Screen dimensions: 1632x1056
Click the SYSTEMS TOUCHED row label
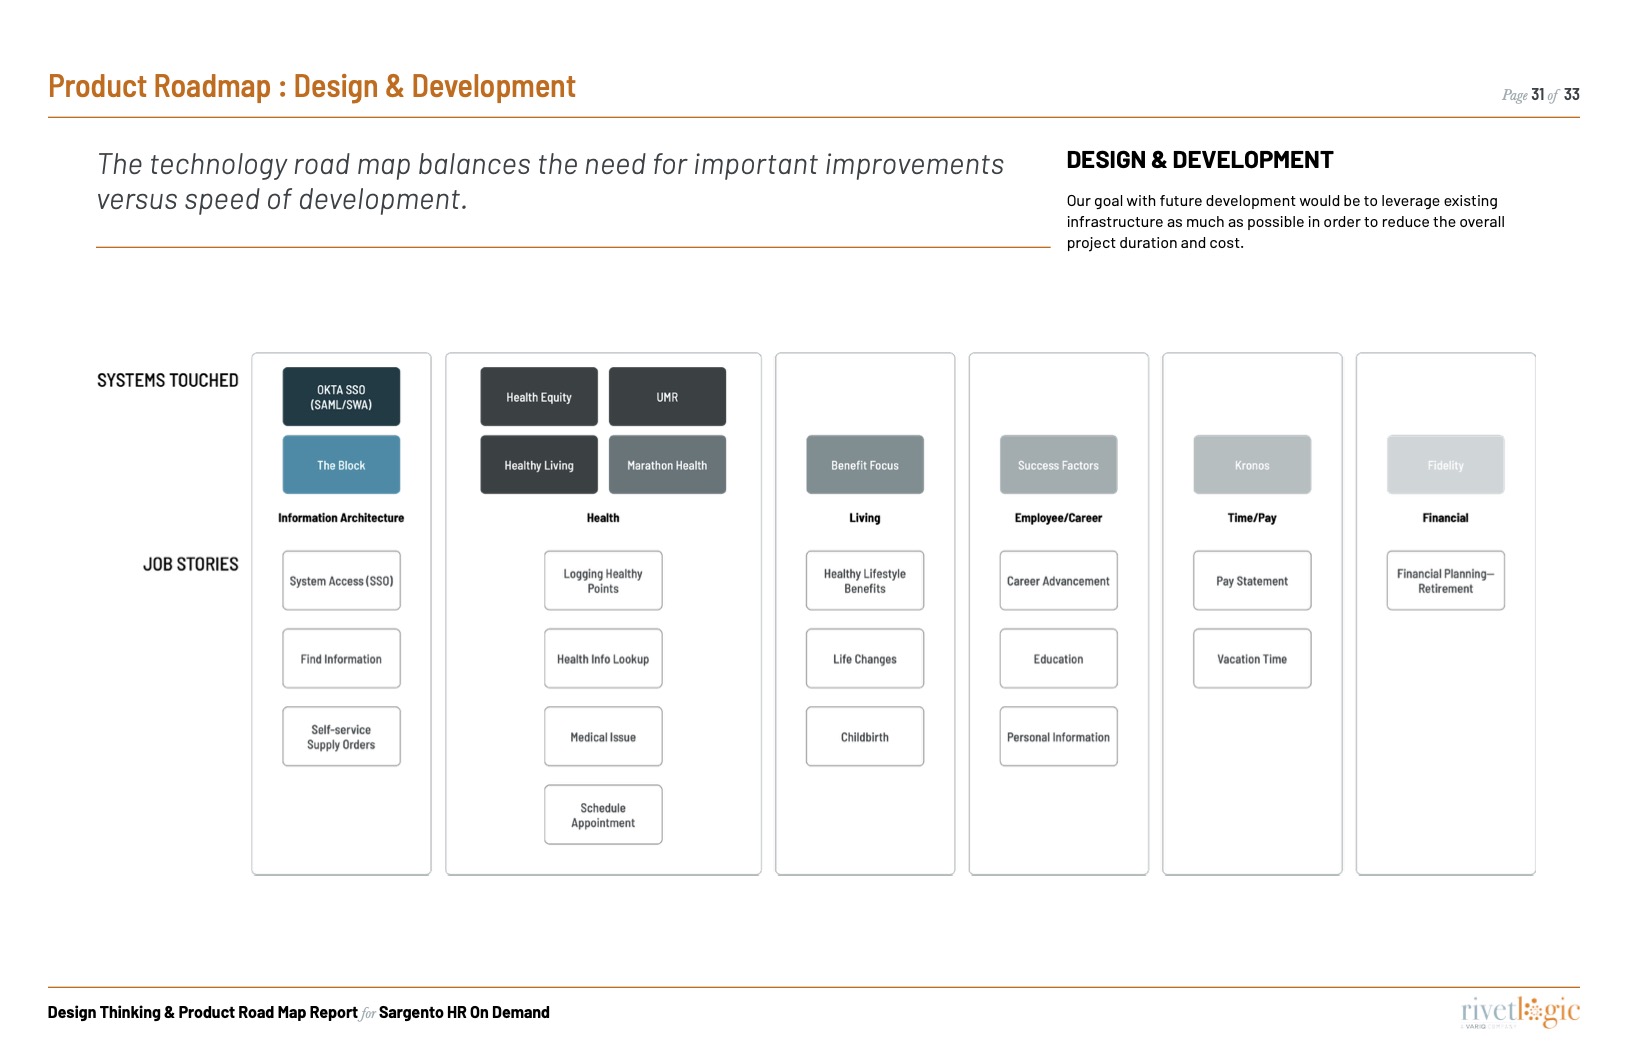click(x=168, y=380)
